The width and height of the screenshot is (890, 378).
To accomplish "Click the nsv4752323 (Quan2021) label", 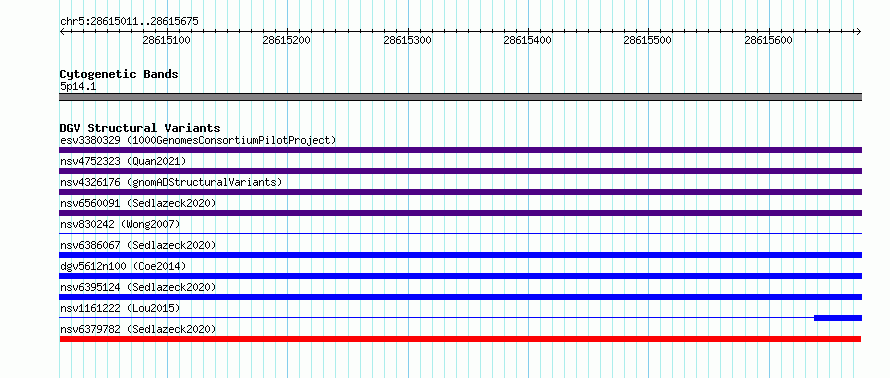I will [123, 161].
